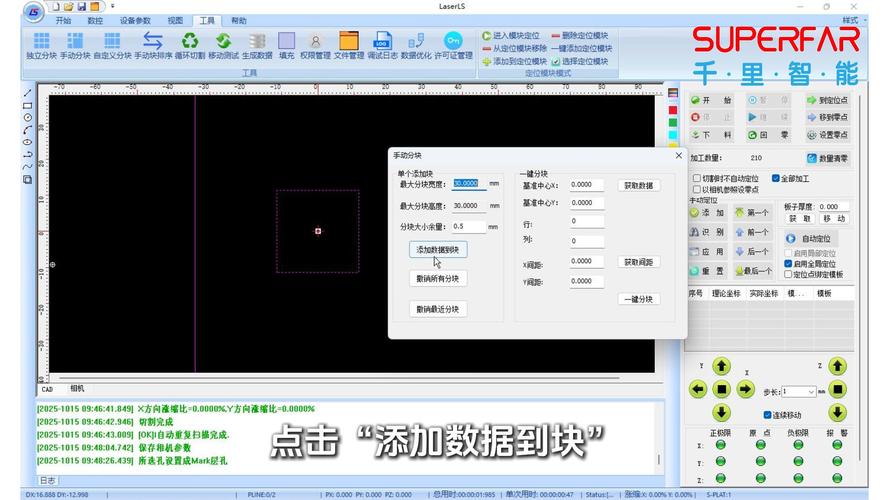Screen dimensions: 889x500
Task: Select the curve drawing tool
Action: [x=27, y=167]
